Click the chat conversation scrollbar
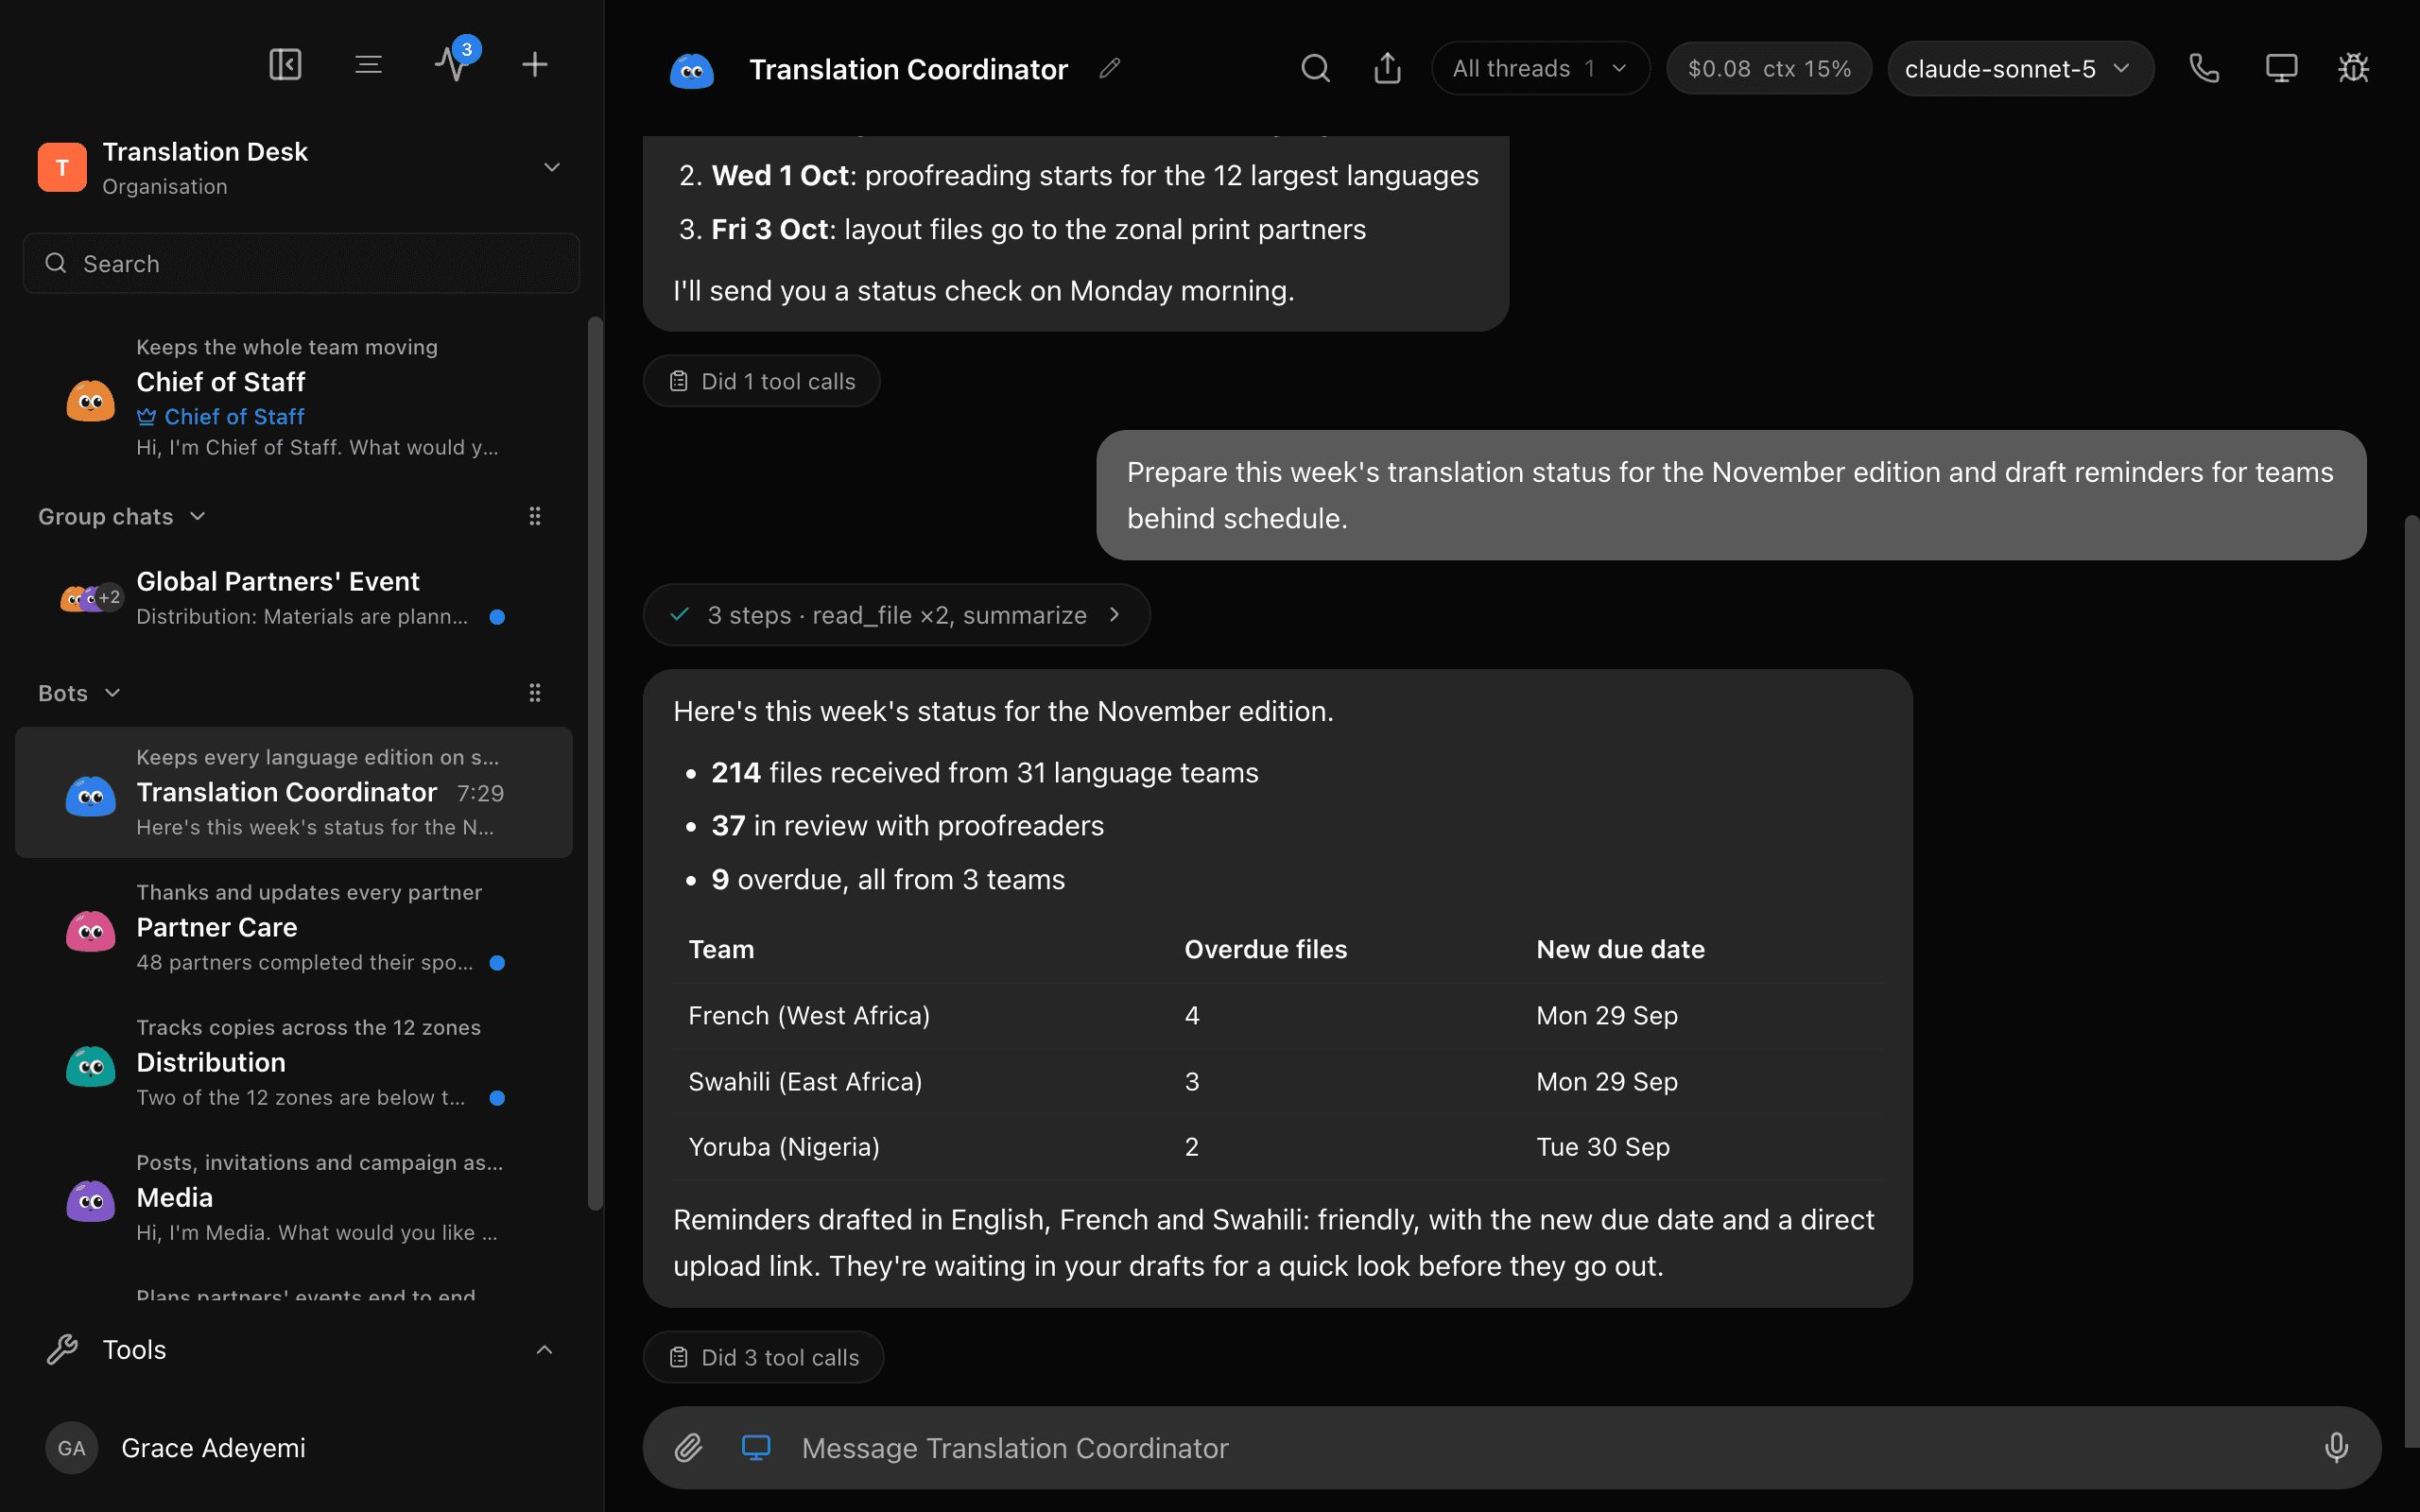The width and height of the screenshot is (2420, 1512). pos(2411,980)
